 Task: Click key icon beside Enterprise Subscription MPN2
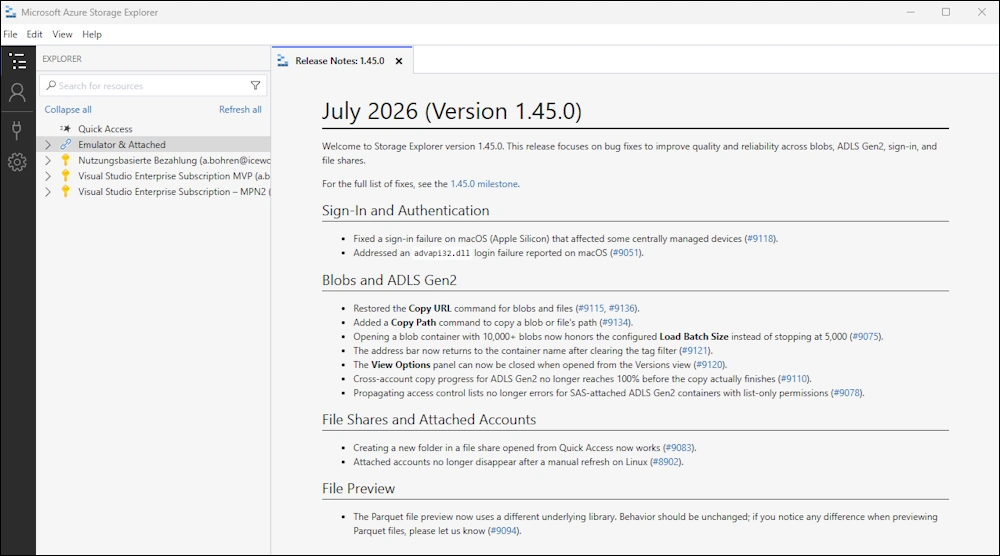click(65, 191)
